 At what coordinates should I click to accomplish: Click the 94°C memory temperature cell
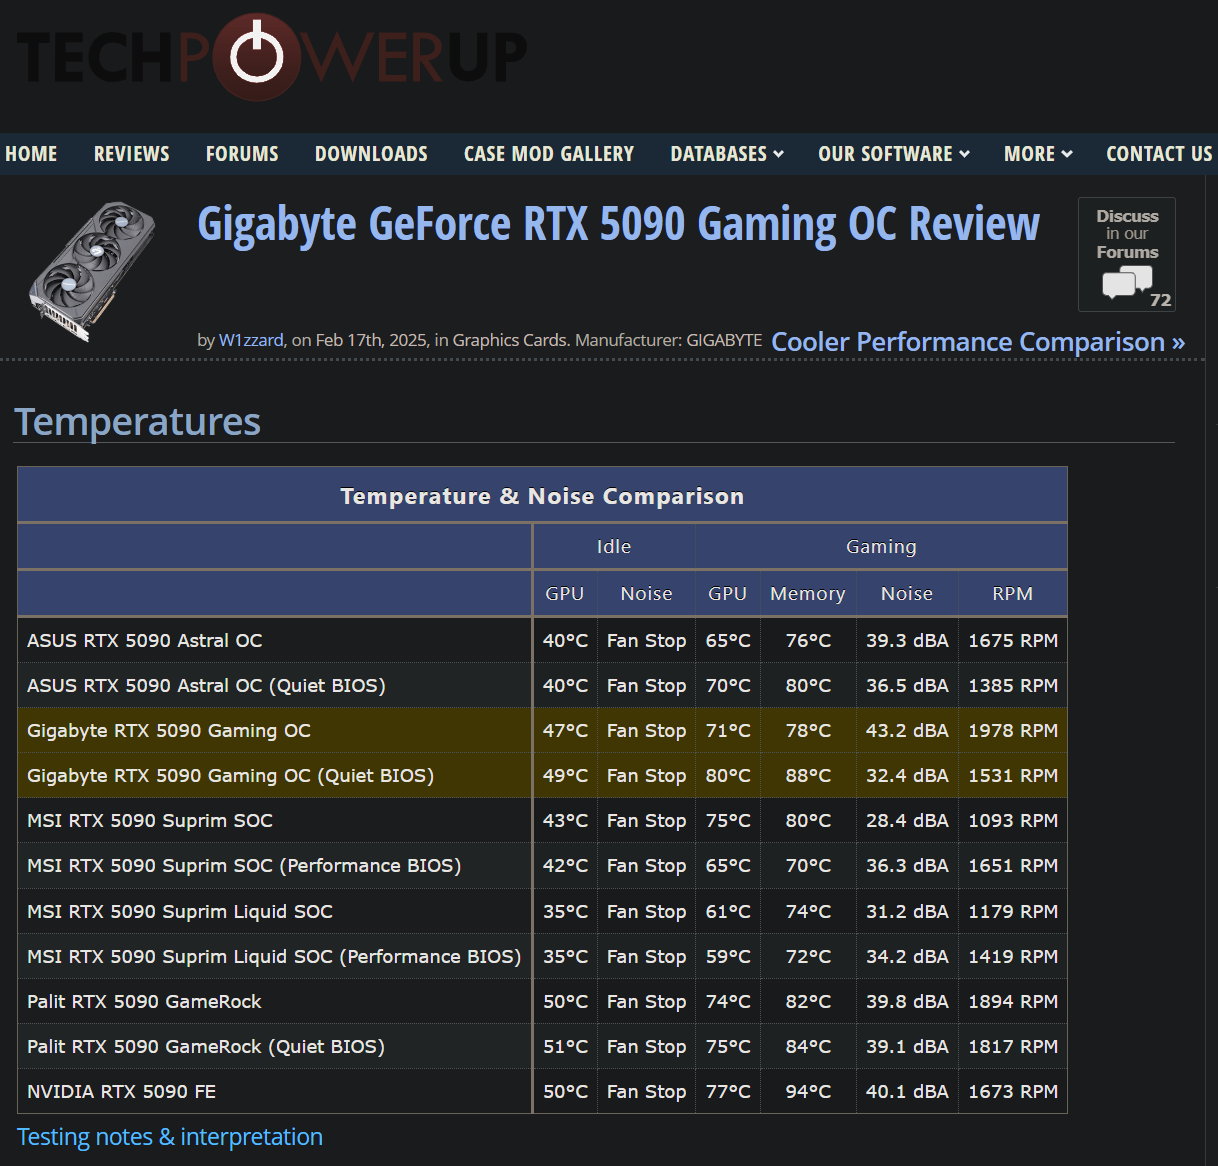tap(808, 1091)
